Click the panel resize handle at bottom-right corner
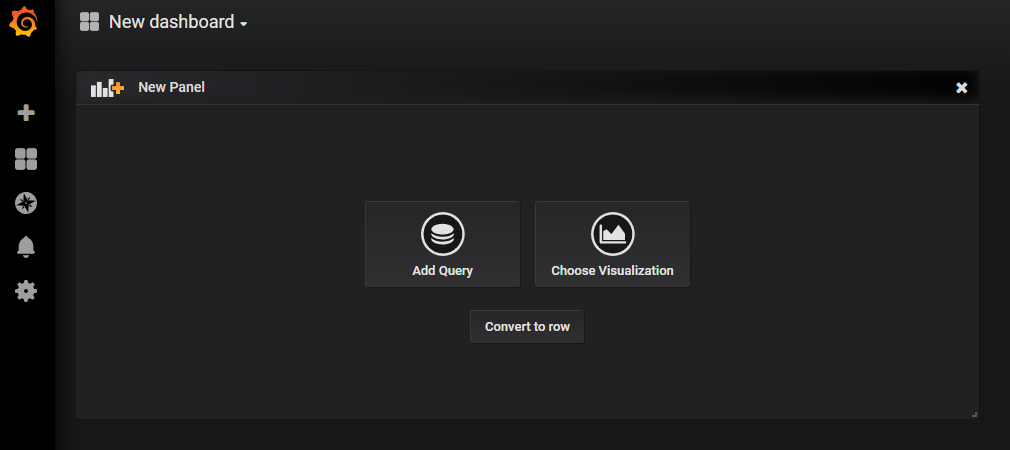1010x450 pixels. click(974, 414)
